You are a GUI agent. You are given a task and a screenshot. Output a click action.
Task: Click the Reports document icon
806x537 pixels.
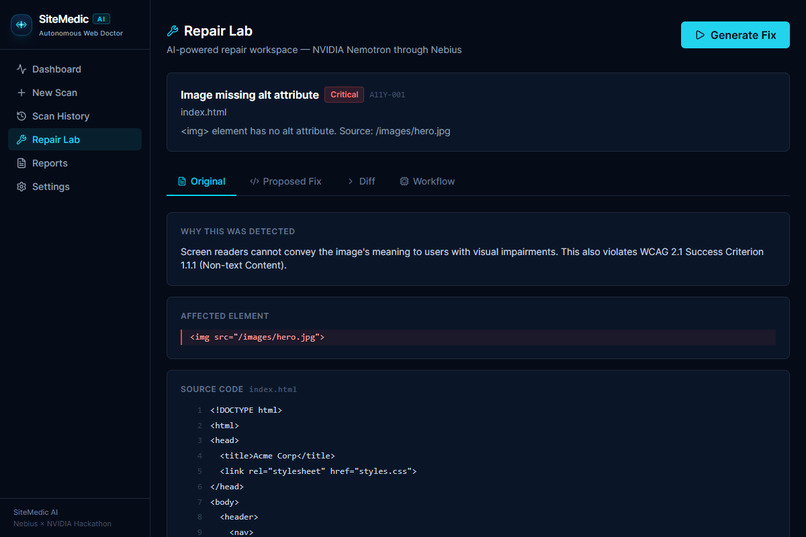click(21, 163)
